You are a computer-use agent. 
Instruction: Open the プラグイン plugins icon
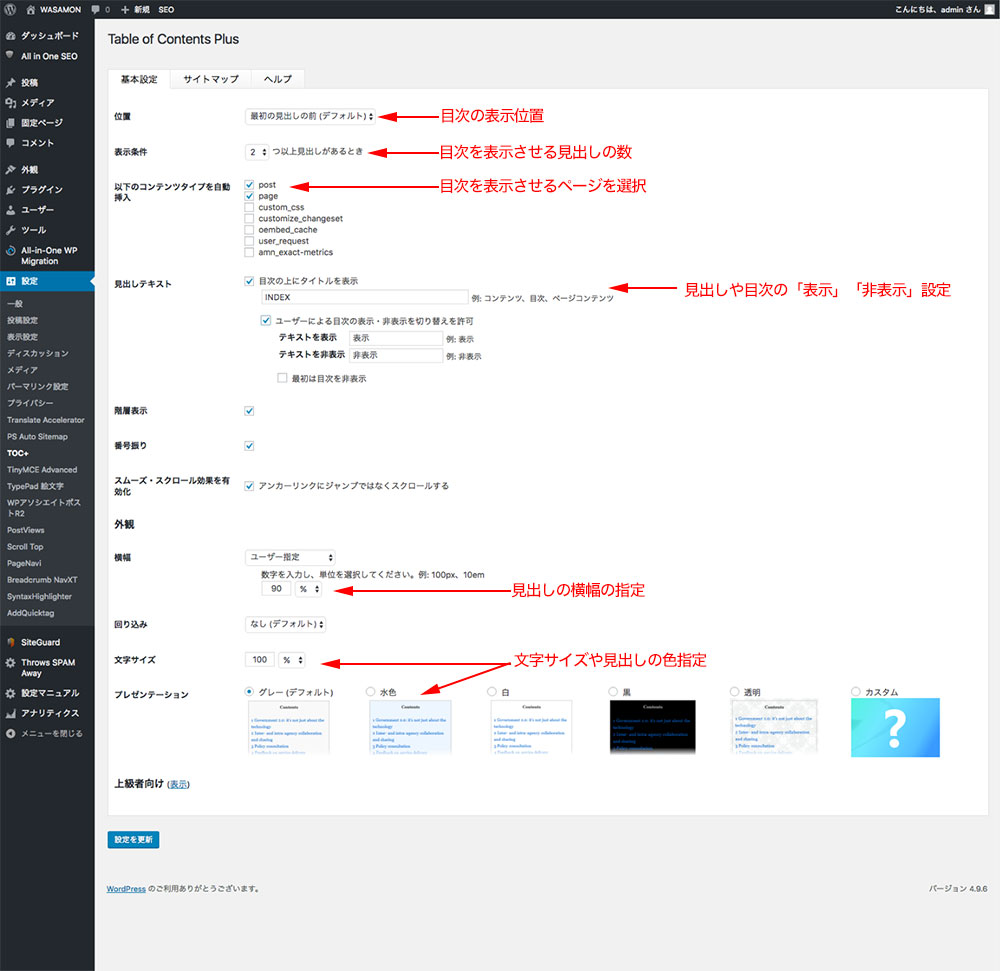10,189
